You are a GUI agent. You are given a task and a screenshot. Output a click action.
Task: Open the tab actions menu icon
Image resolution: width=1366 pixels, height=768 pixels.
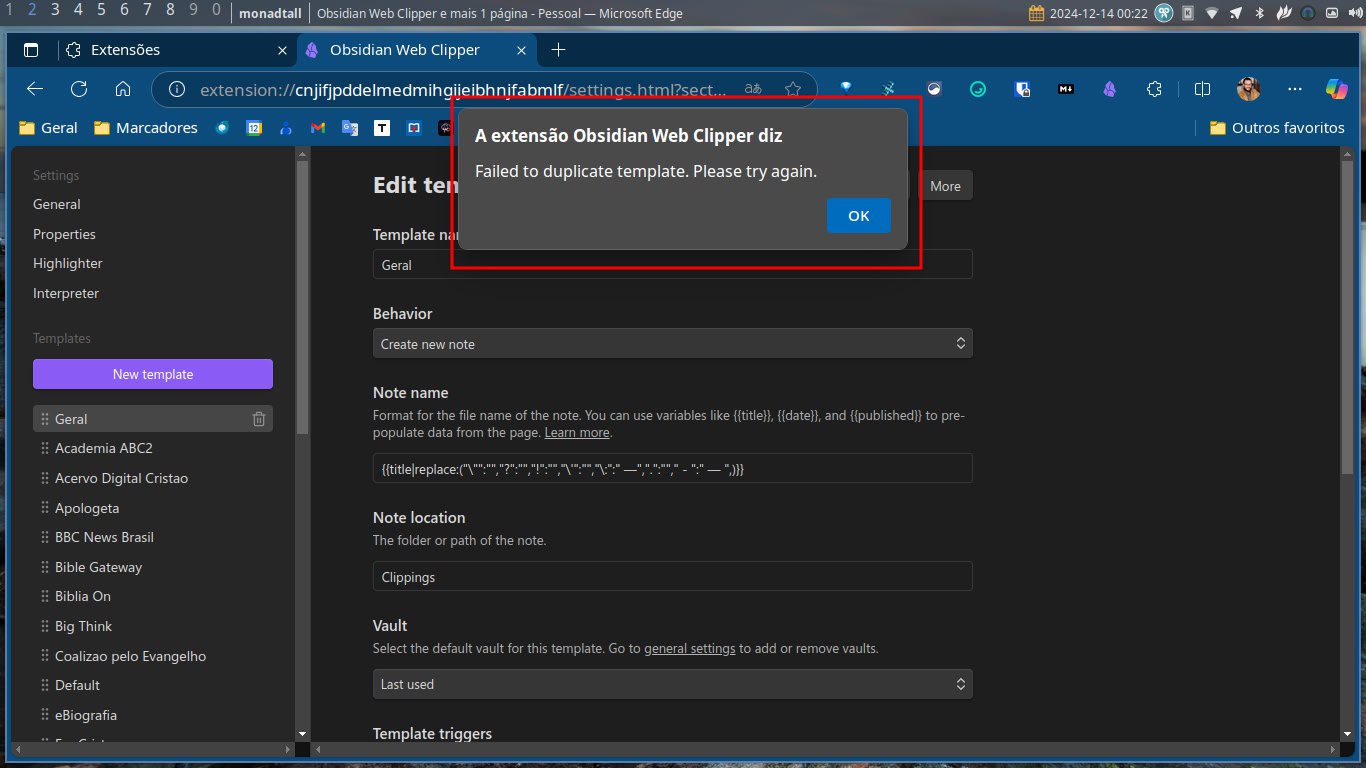pyautogui.click(x=31, y=49)
